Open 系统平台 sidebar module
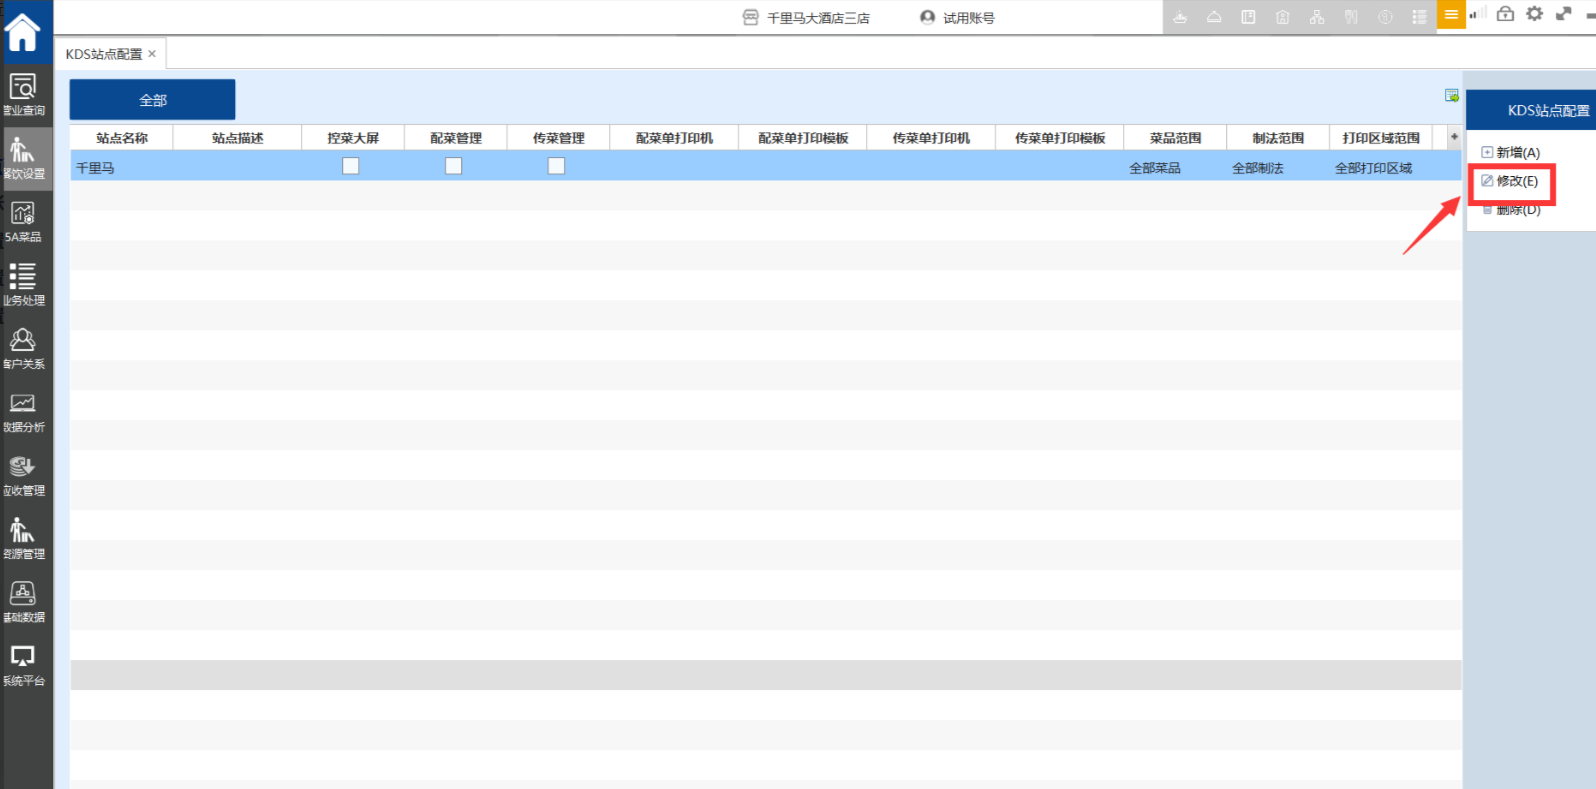The height and width of the screenshot is (789, 1596). click(x=23, y=666)
